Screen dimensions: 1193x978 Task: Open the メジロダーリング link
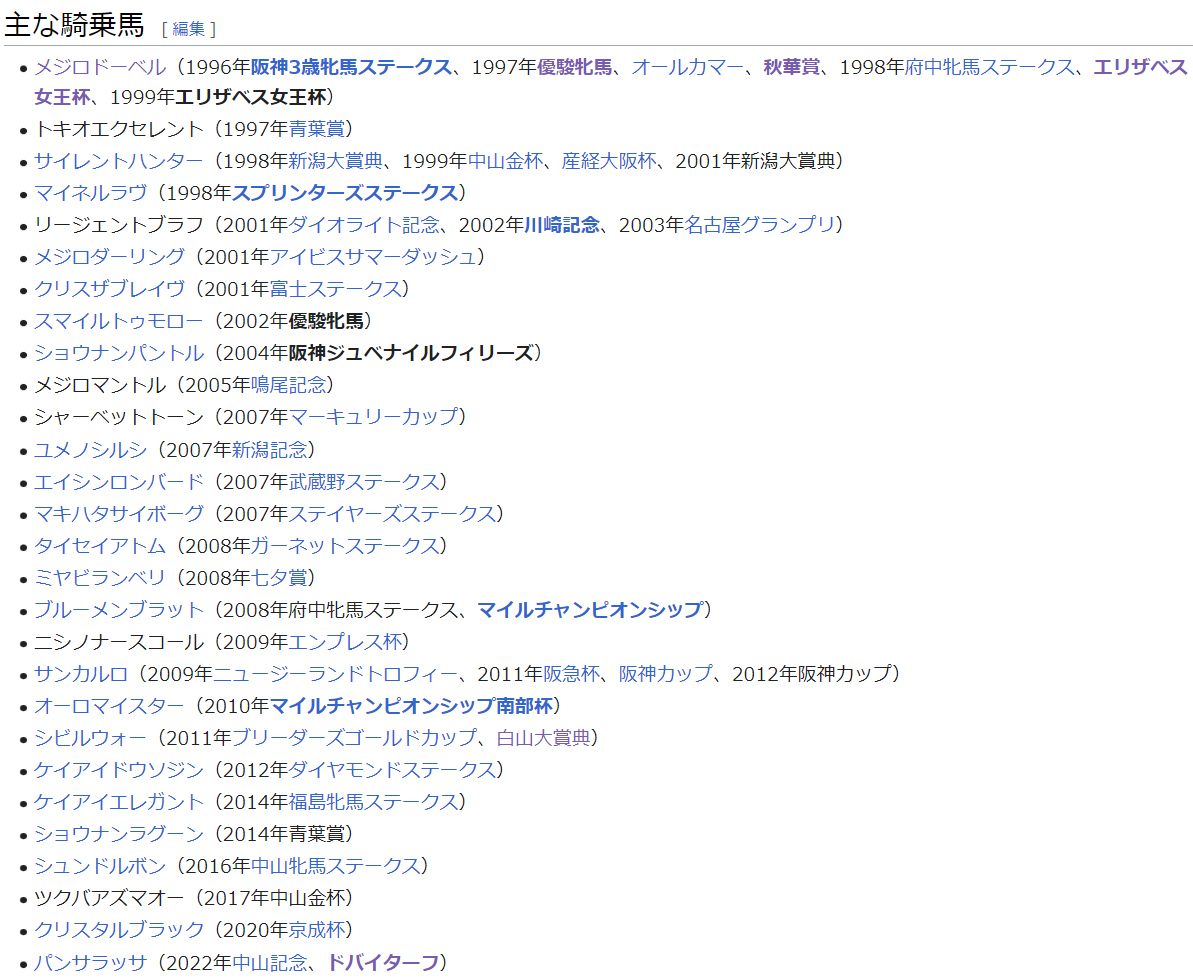click(x=110, y=256)
